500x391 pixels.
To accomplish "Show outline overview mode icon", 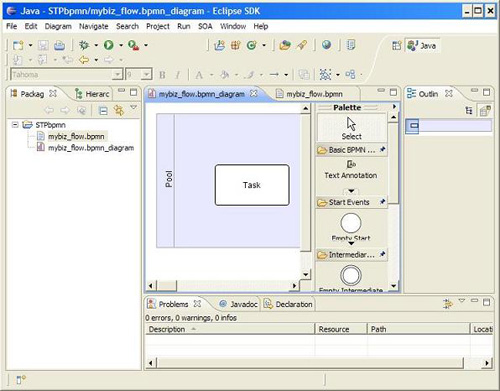I will (485, 111).
